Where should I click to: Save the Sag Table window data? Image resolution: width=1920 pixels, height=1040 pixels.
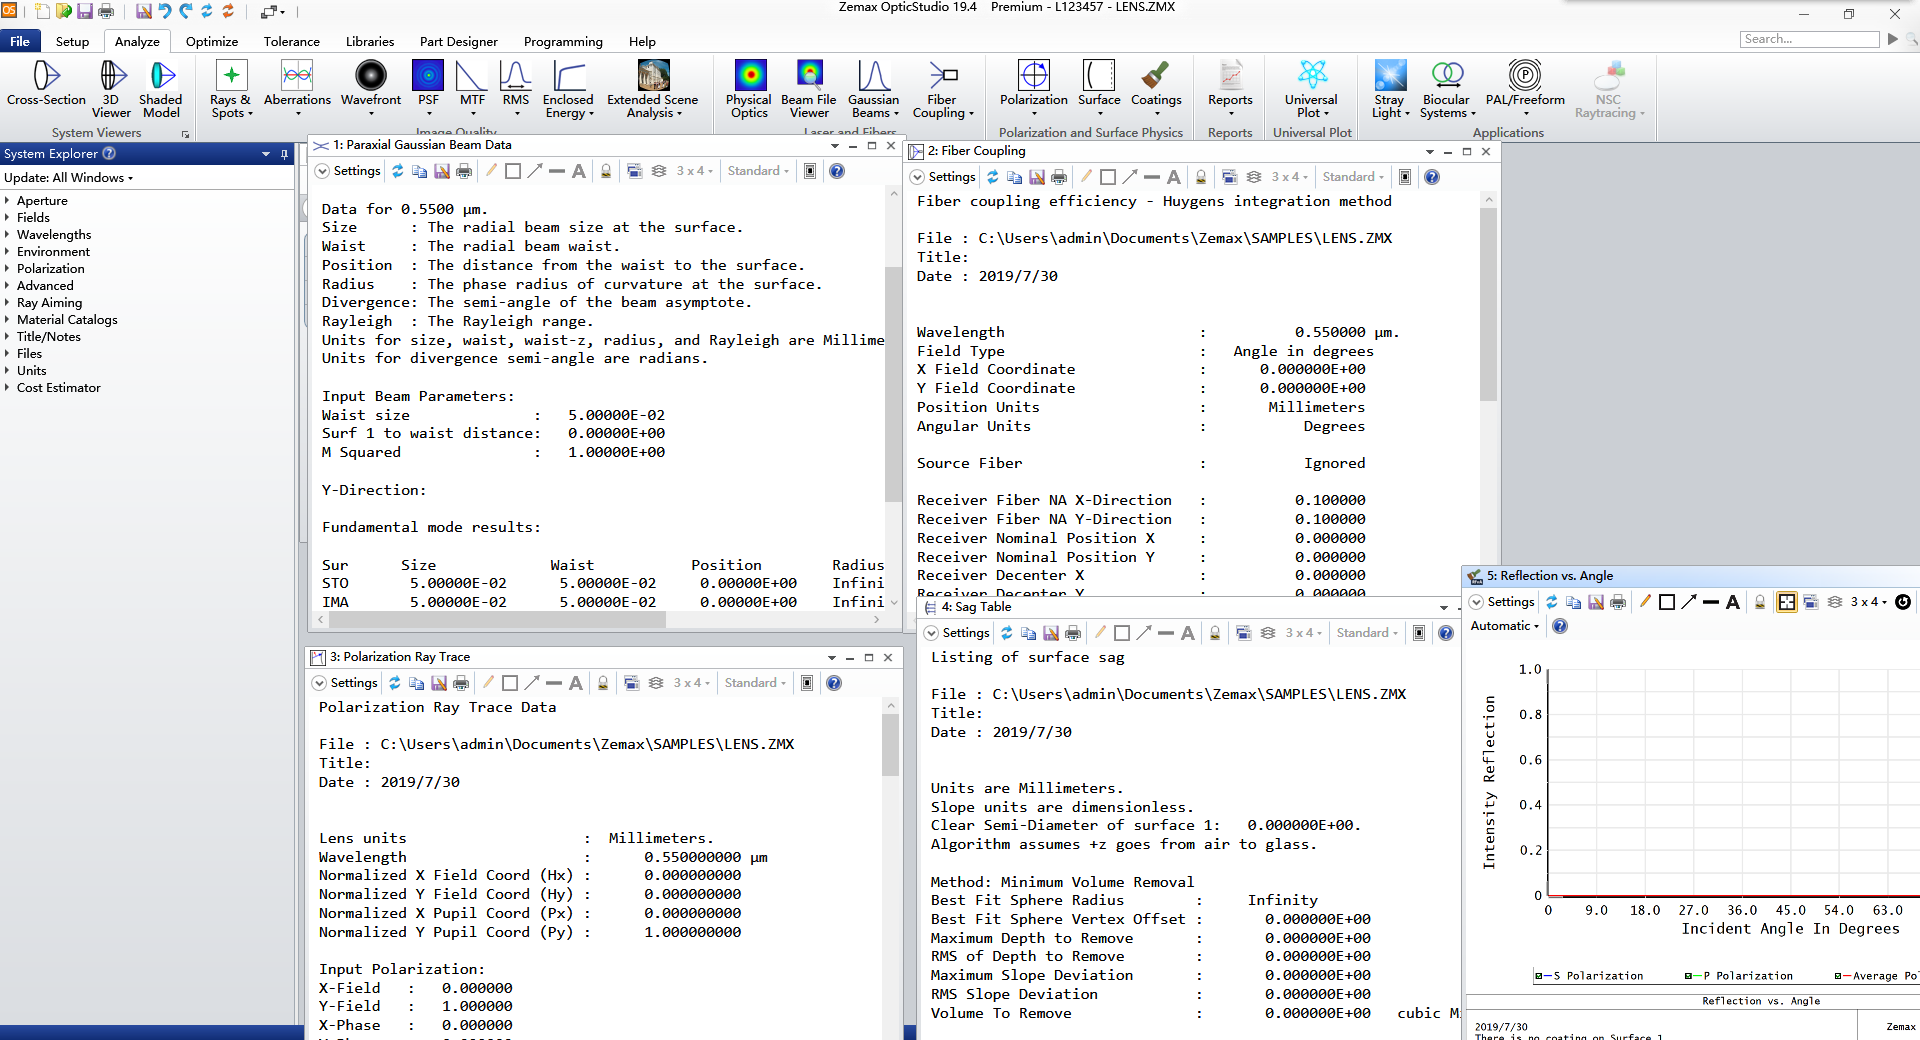1051,633
